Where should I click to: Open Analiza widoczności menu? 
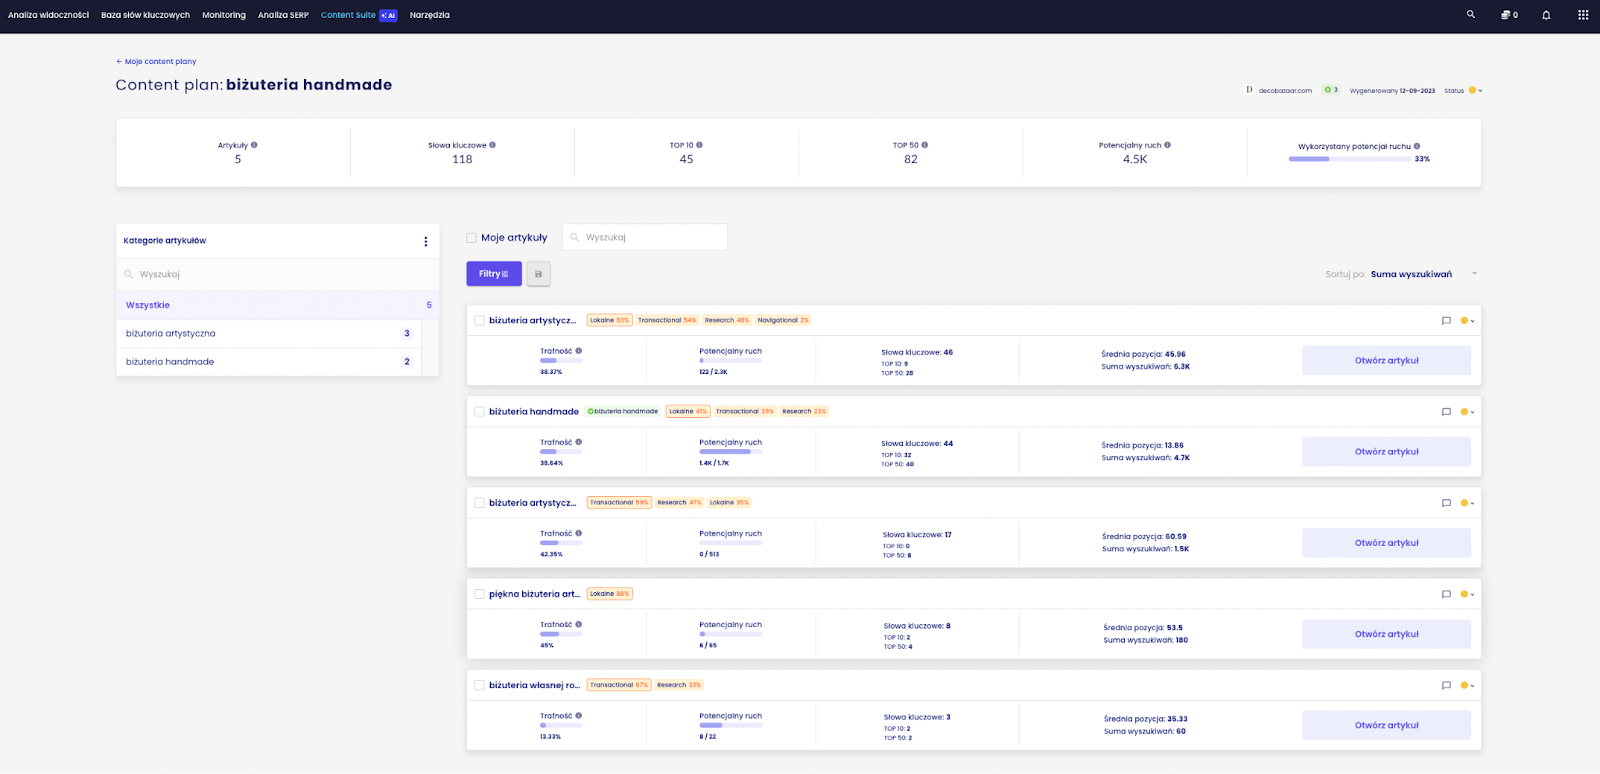[x=48, y=15]
